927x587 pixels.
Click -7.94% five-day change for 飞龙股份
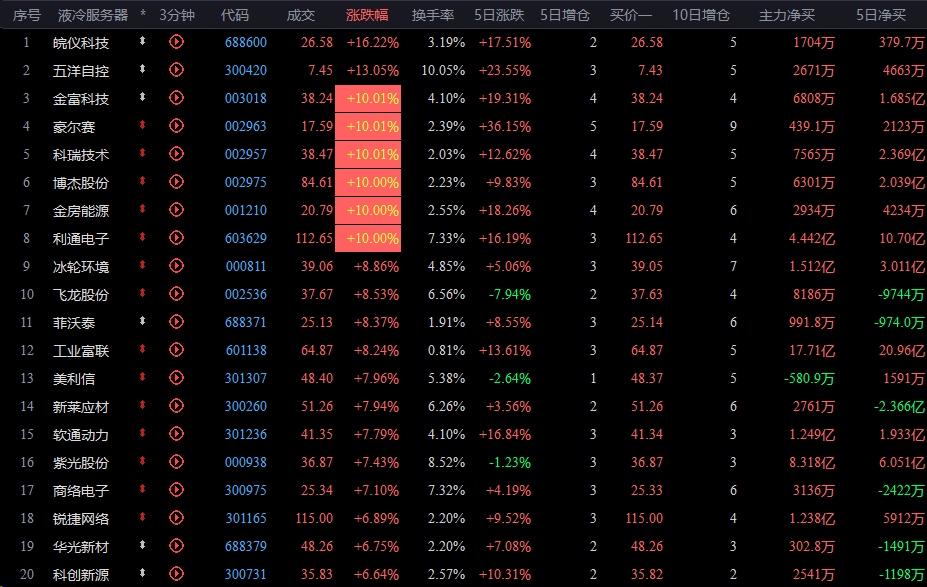(x=510, y=294)
